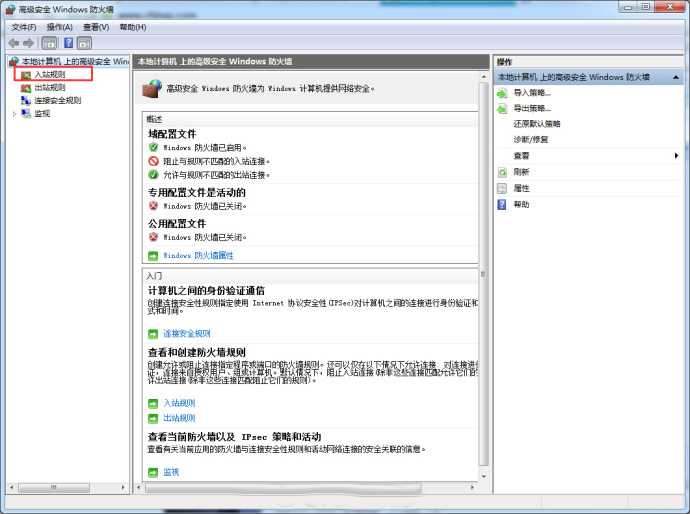
Task: Click the firewall brick-wall icon in banner
Action: [x=152, y=88]
